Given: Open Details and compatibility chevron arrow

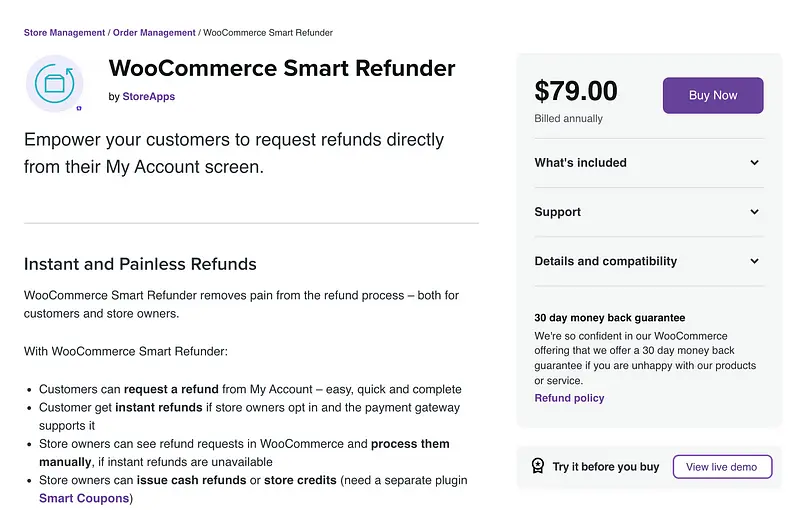Looking at the screenshot, I should click(x=755, y=261).
